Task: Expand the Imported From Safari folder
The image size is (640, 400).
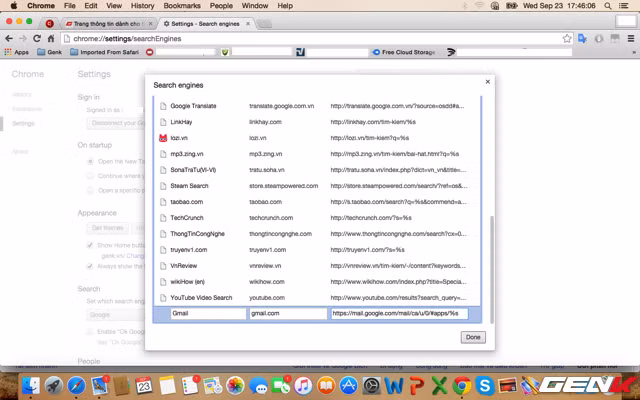Action: (110, 52)
